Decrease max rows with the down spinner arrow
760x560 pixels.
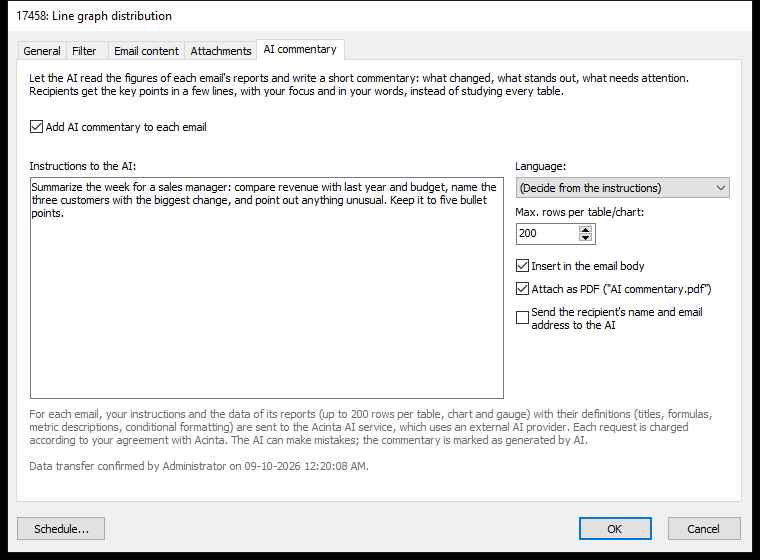pyautogui.click(x=586, y=238)
